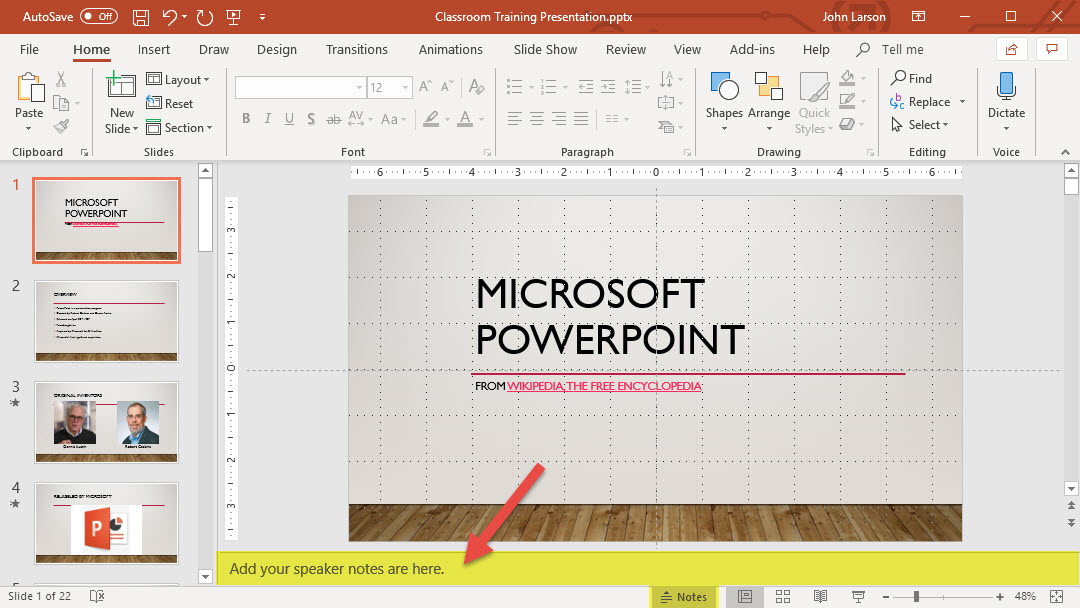Start Slide Show from status bar icon

tap(858, 597)
